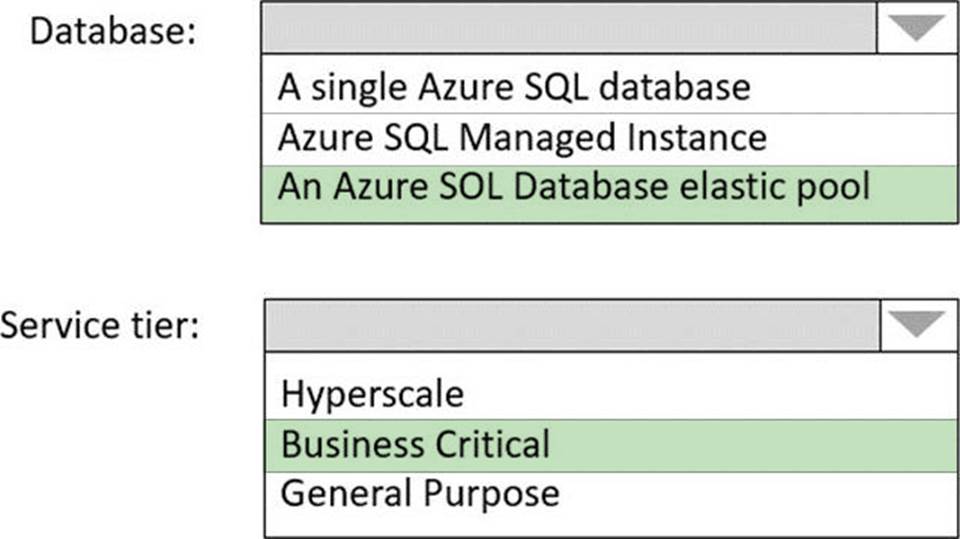Image resolution: width=960 pixels, height=539 pixels.
Task: Click the Database: label
Action: [x=113, y=30]
